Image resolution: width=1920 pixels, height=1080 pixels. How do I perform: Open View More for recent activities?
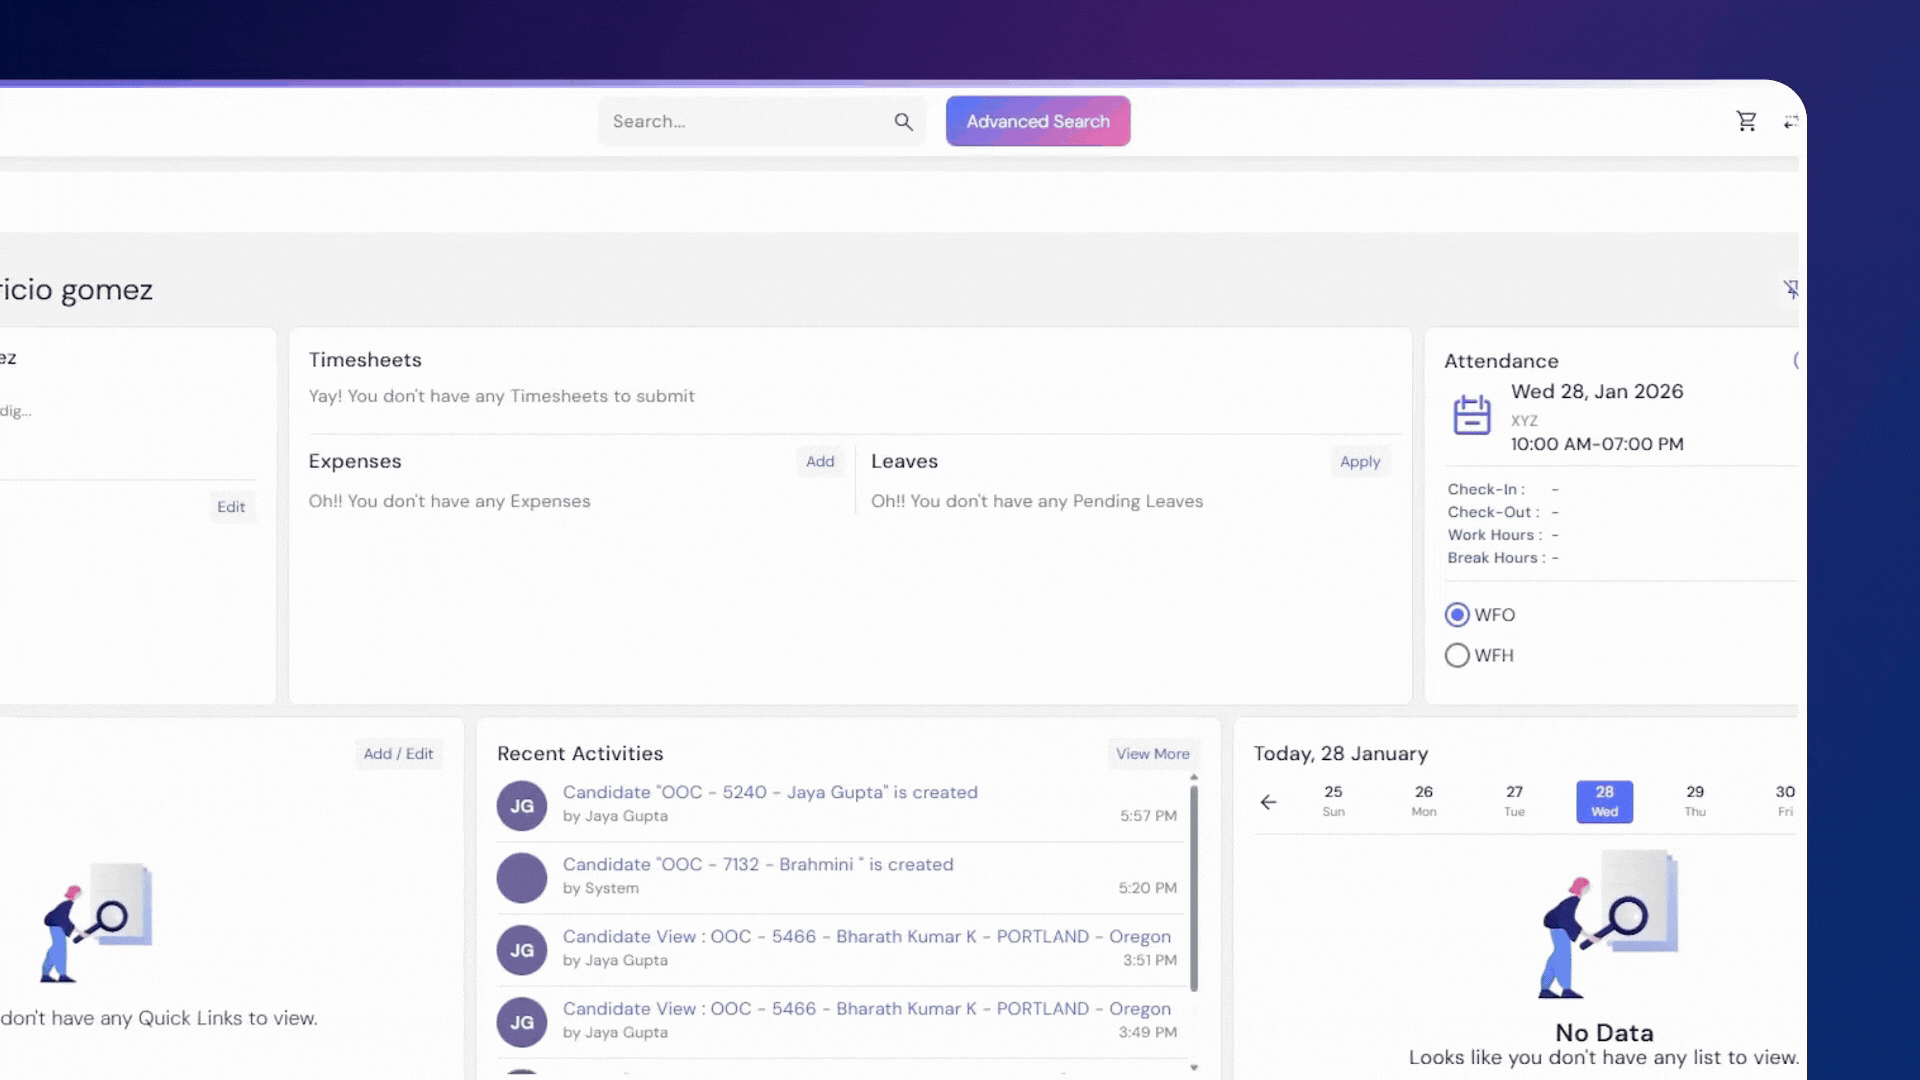coord(1152,754)
